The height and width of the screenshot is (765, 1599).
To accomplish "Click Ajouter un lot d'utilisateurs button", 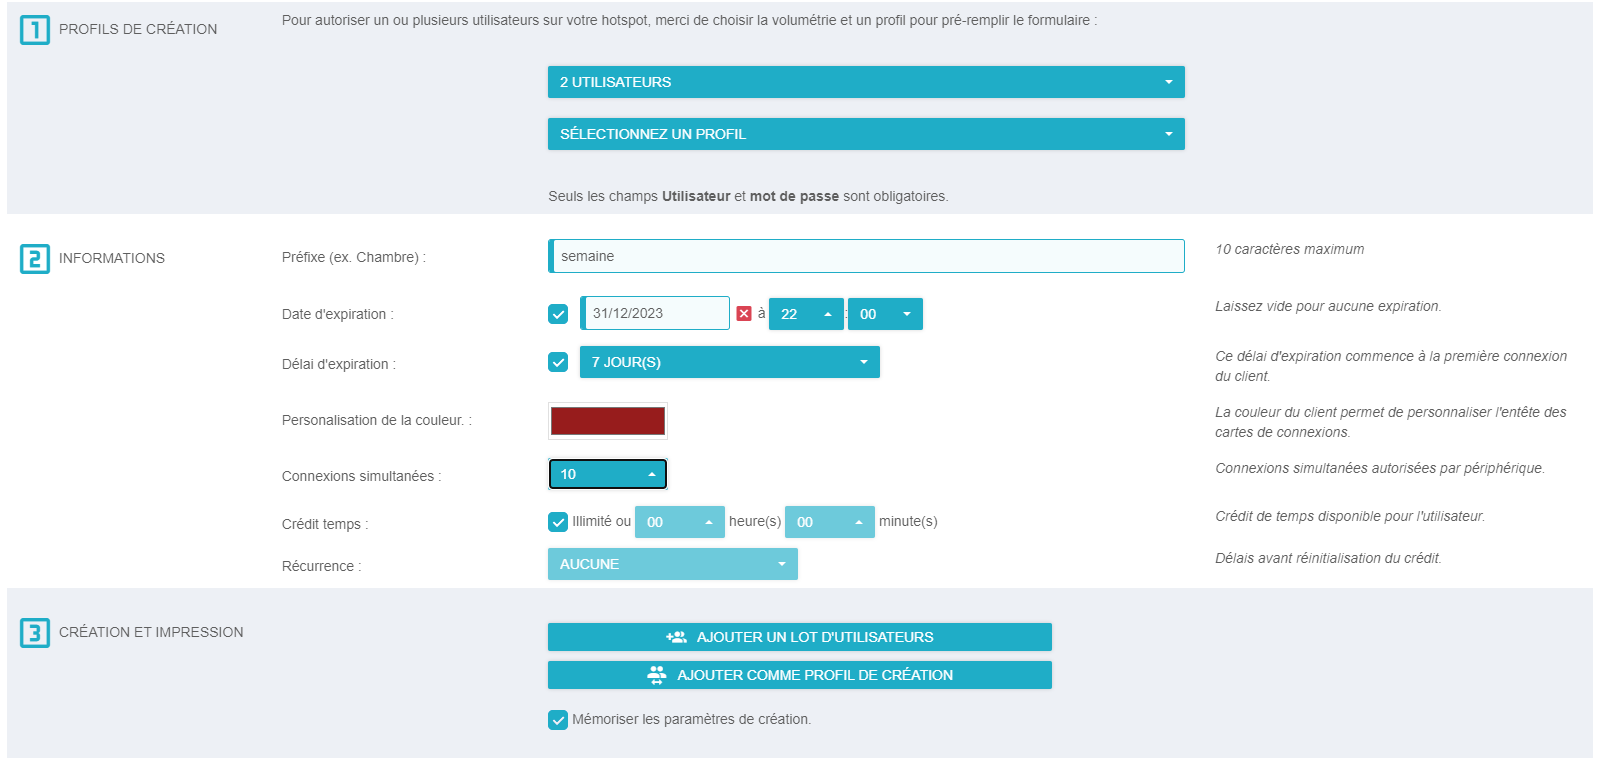I will [799, 637].
